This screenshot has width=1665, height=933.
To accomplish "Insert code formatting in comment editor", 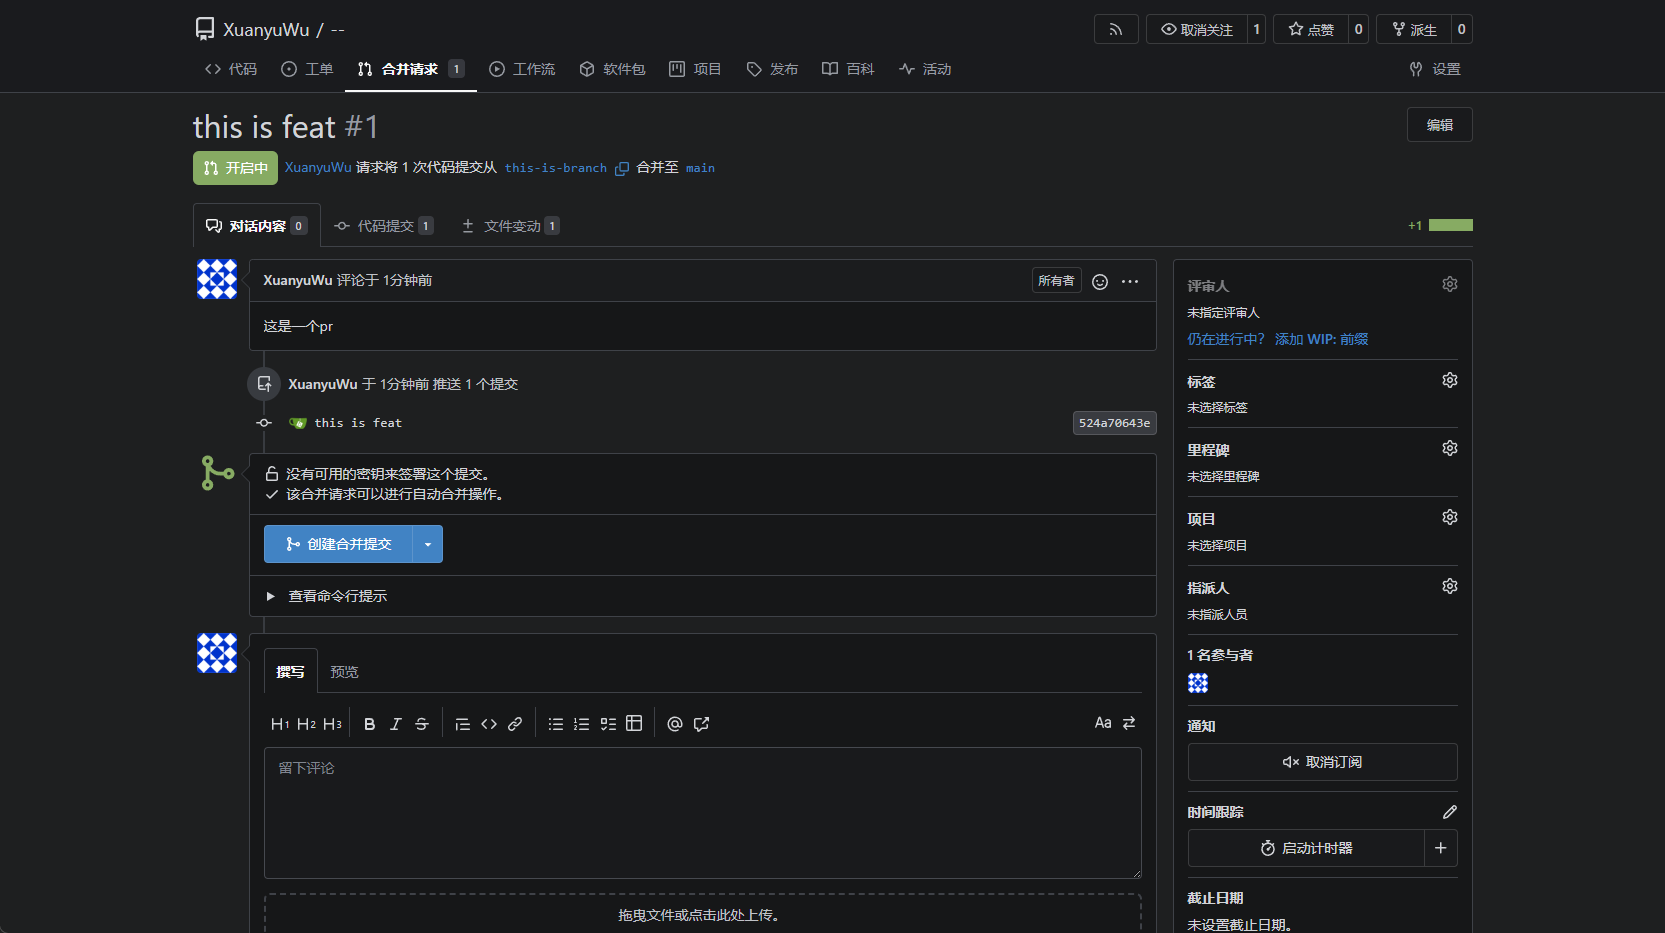I will click(x=488, y=724).
